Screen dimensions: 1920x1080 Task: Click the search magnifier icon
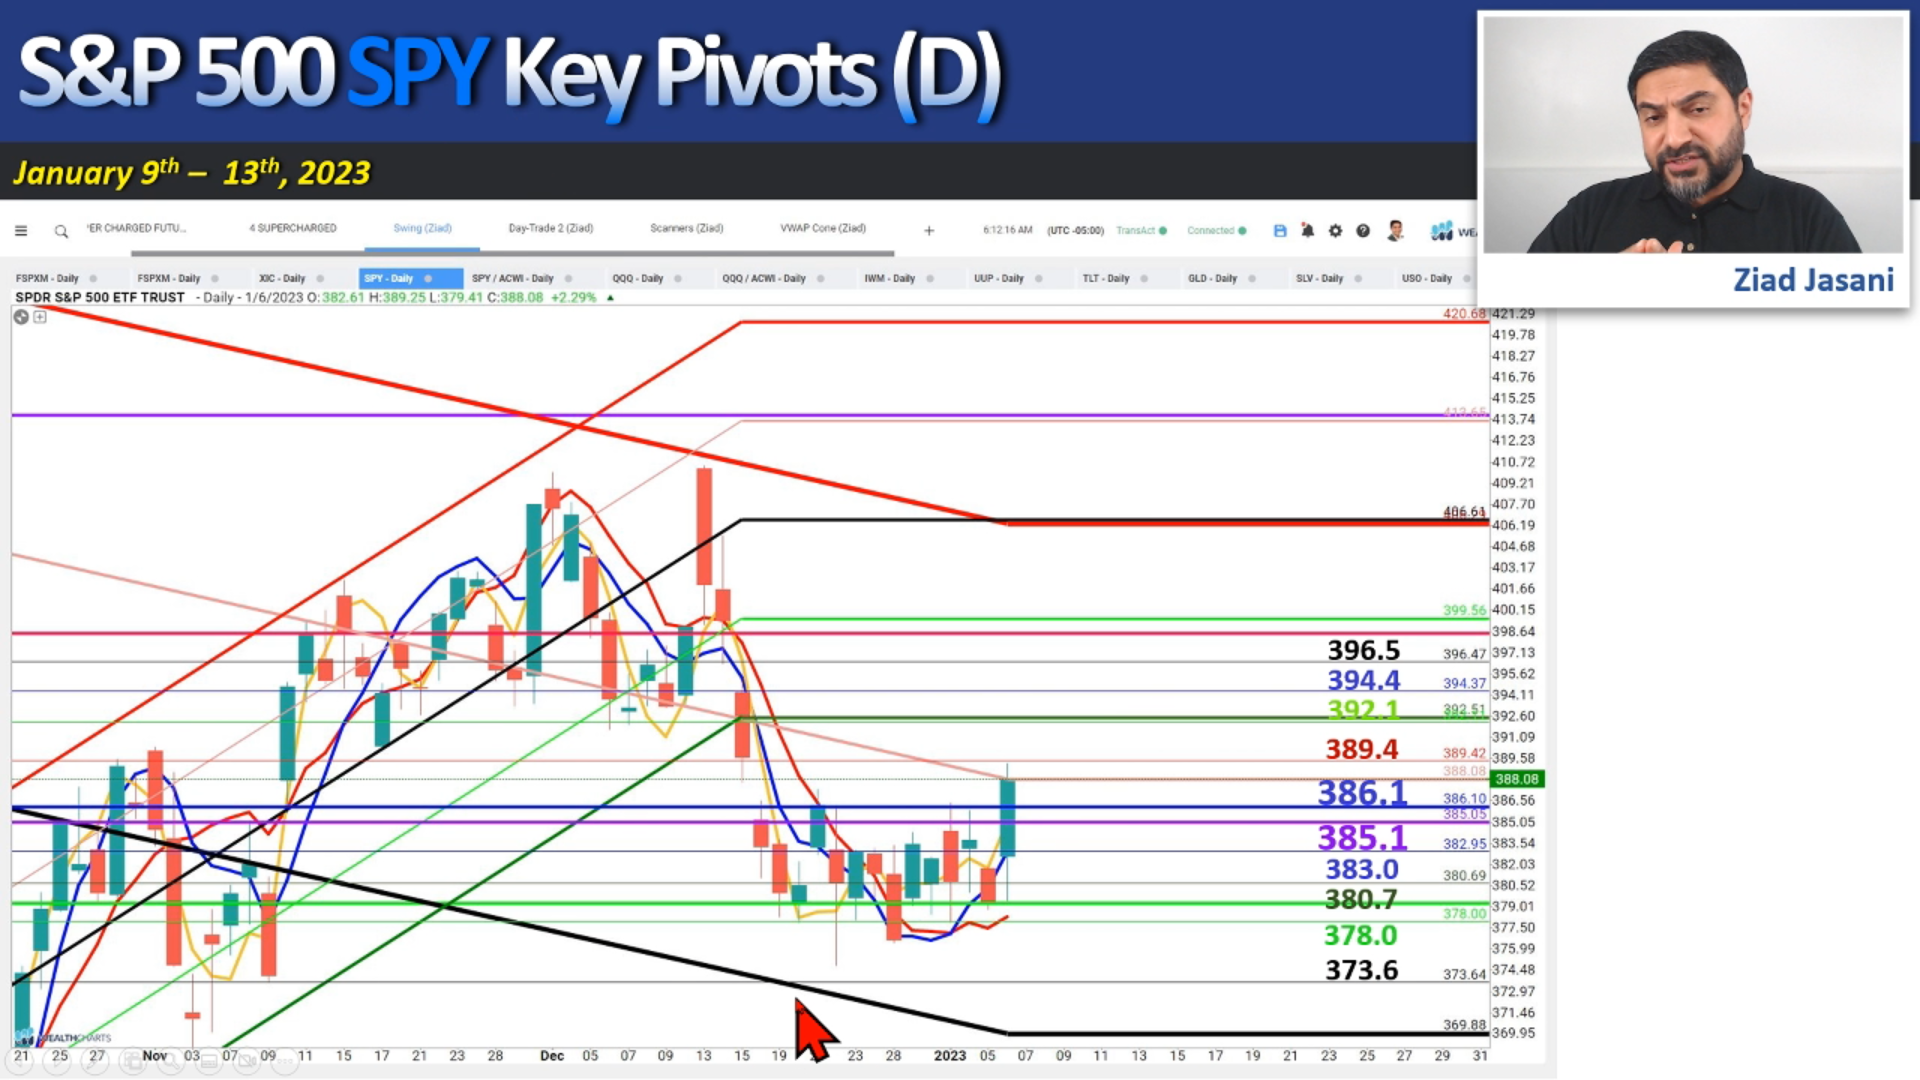point(61,232)
